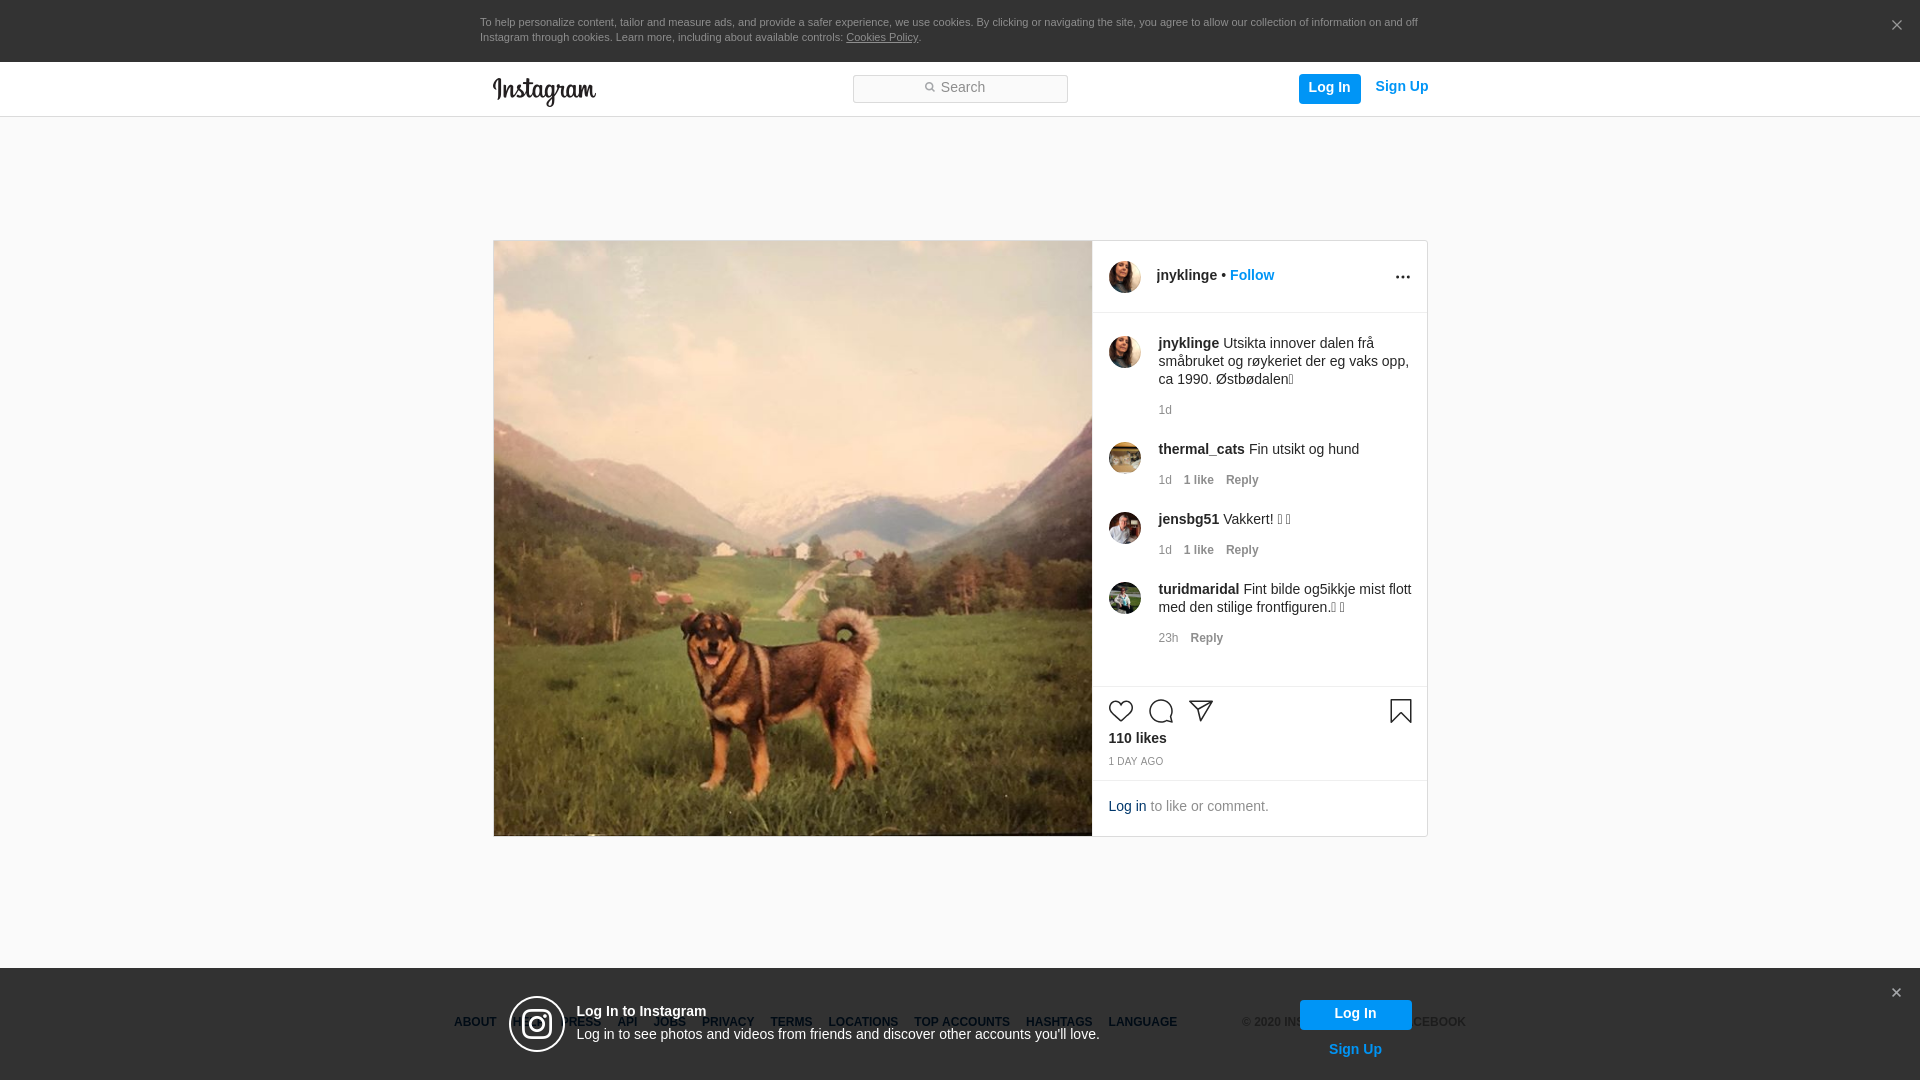
Task: Open the dog and valley photo
Action: pos(792,538)
